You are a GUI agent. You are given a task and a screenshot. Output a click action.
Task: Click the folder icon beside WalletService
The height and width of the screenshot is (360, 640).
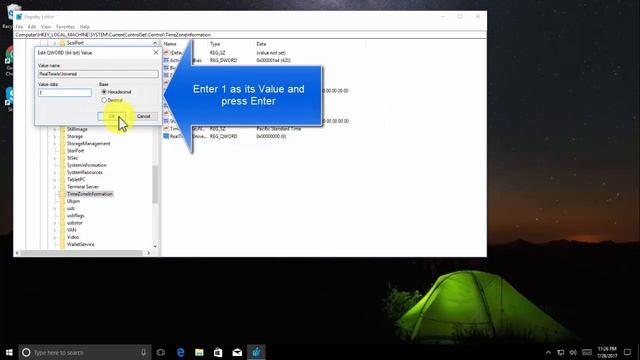[x=62, y=244]
